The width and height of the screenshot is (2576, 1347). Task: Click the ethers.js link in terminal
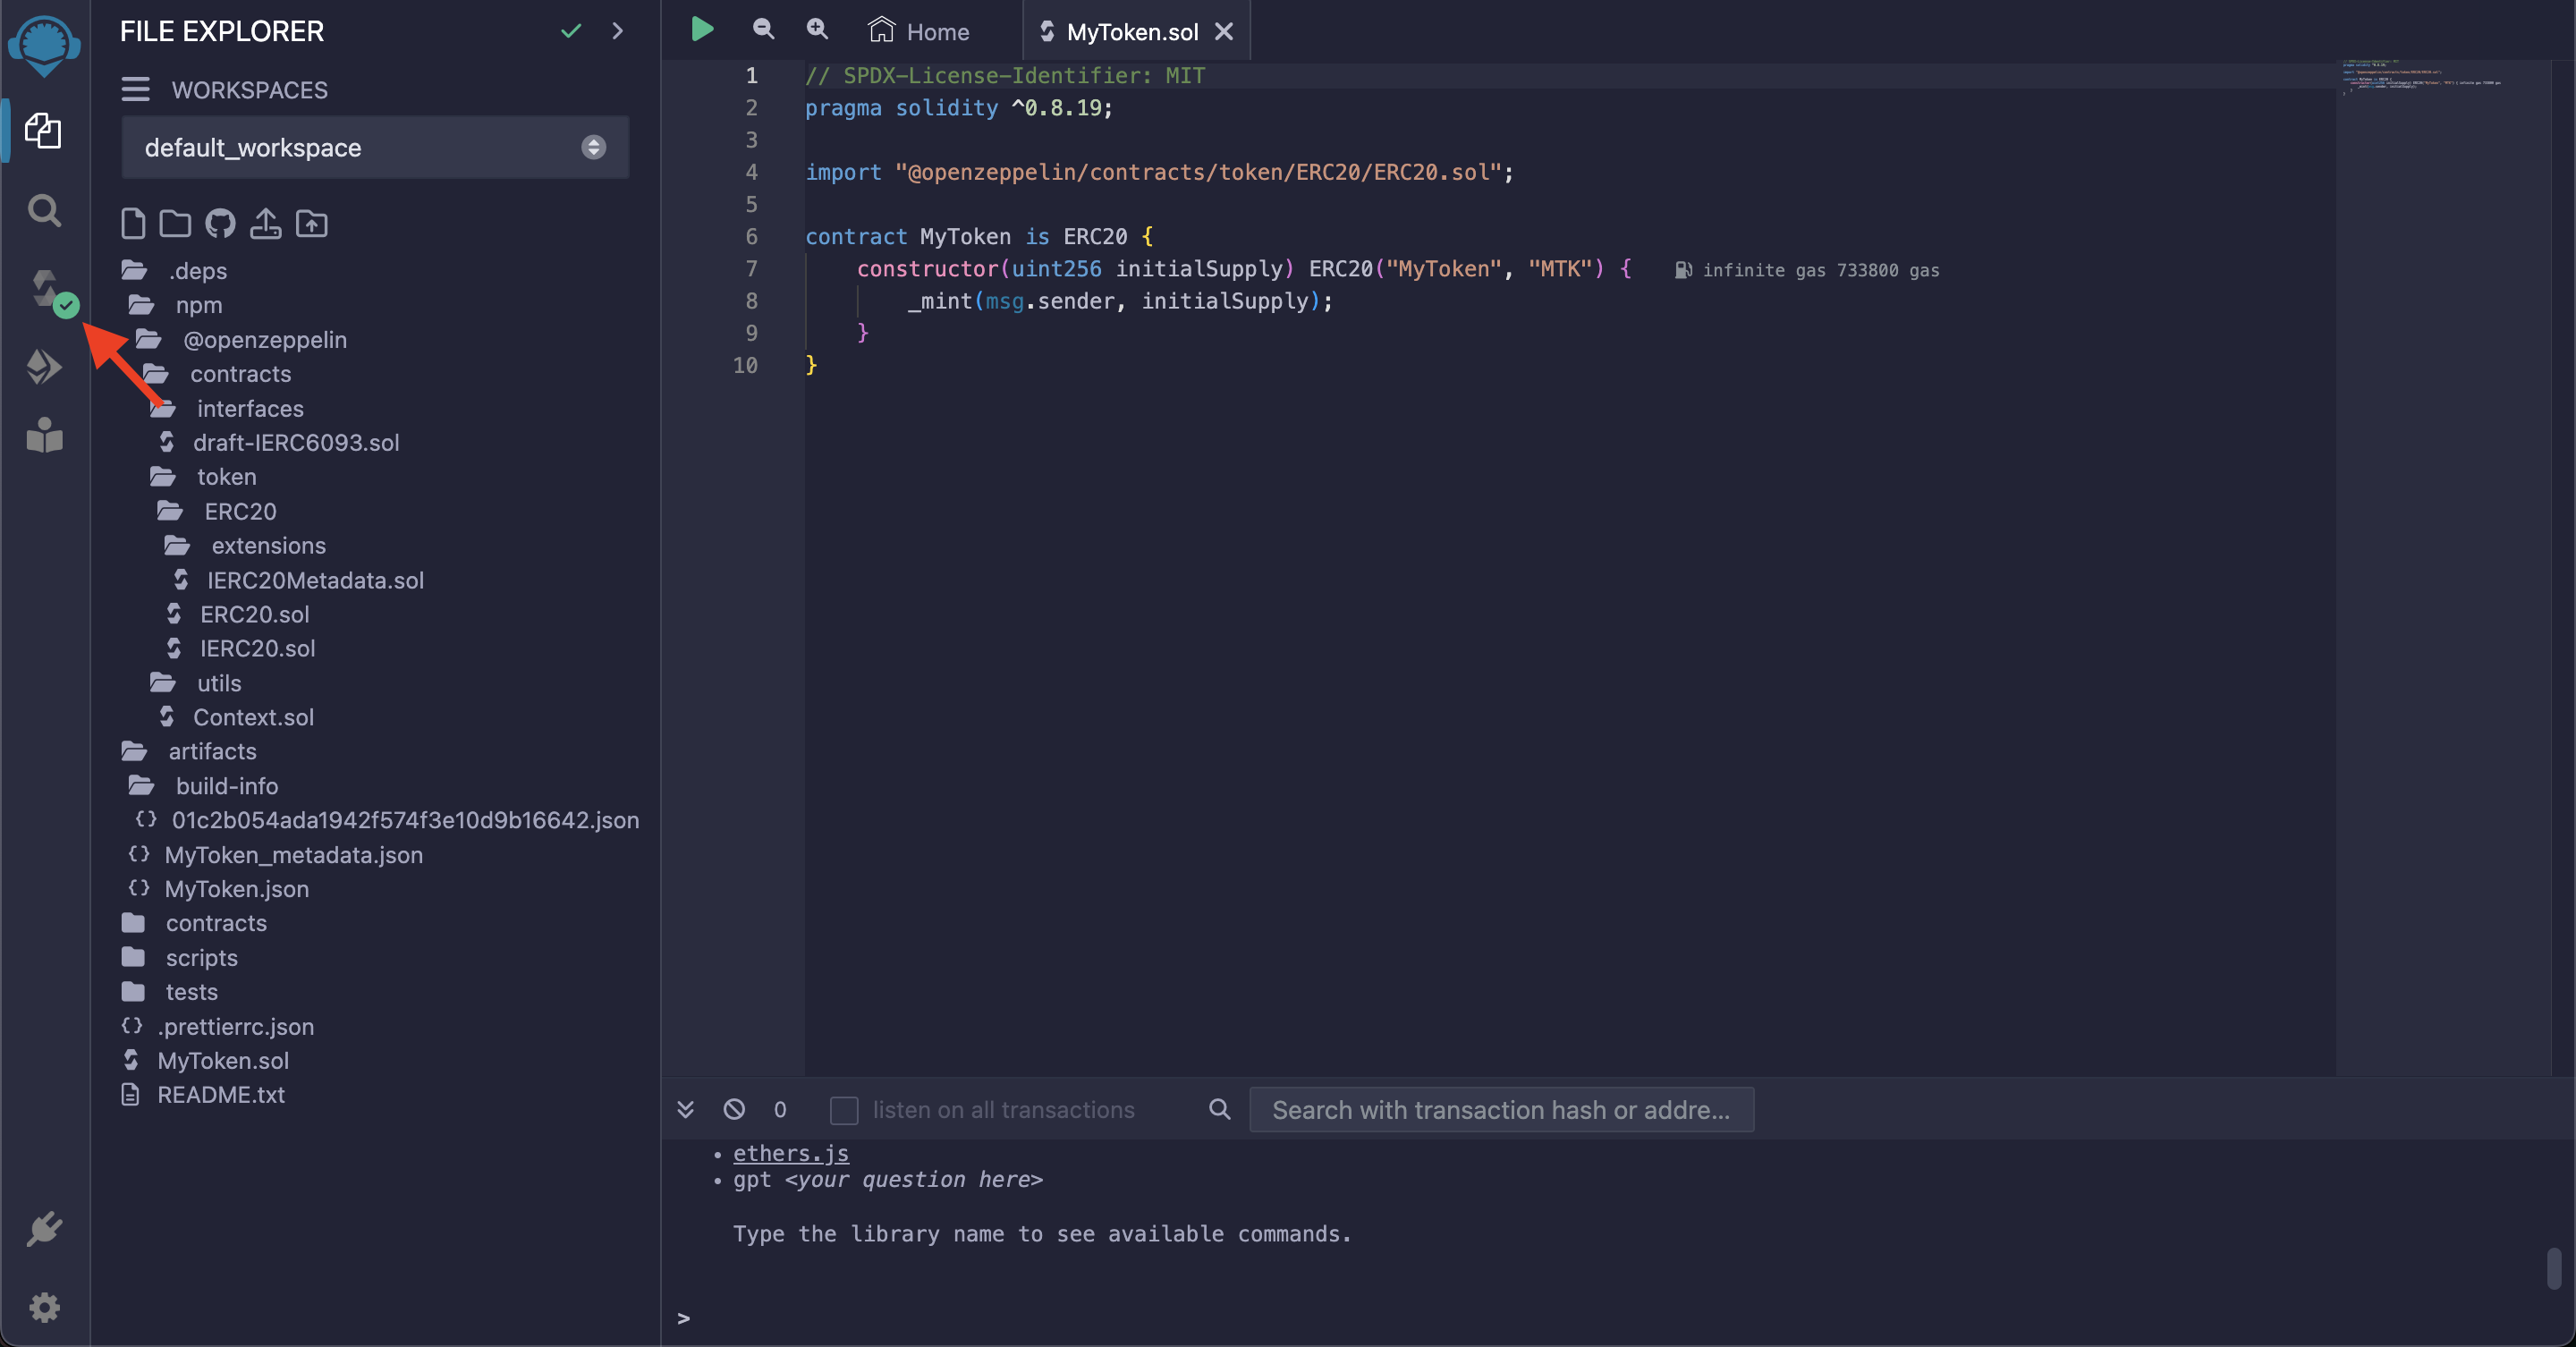(789, 1153)
